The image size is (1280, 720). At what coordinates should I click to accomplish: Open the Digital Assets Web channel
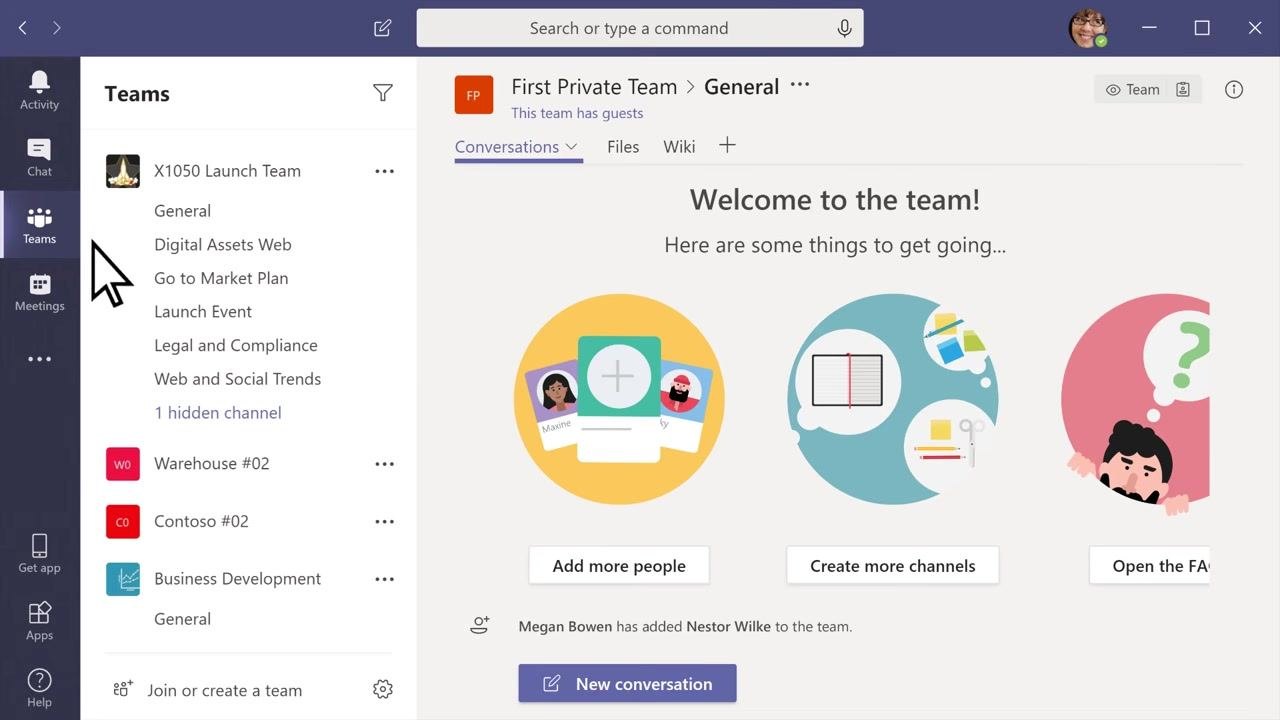point(223,244)
